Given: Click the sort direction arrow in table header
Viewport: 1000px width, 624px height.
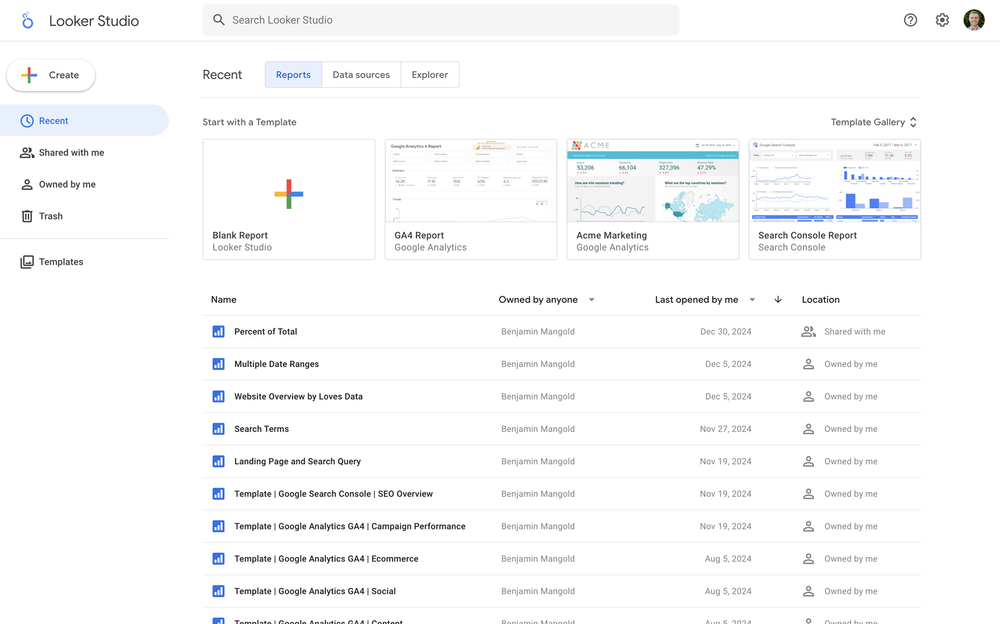Looking at the screenshot, I should 778,299.
